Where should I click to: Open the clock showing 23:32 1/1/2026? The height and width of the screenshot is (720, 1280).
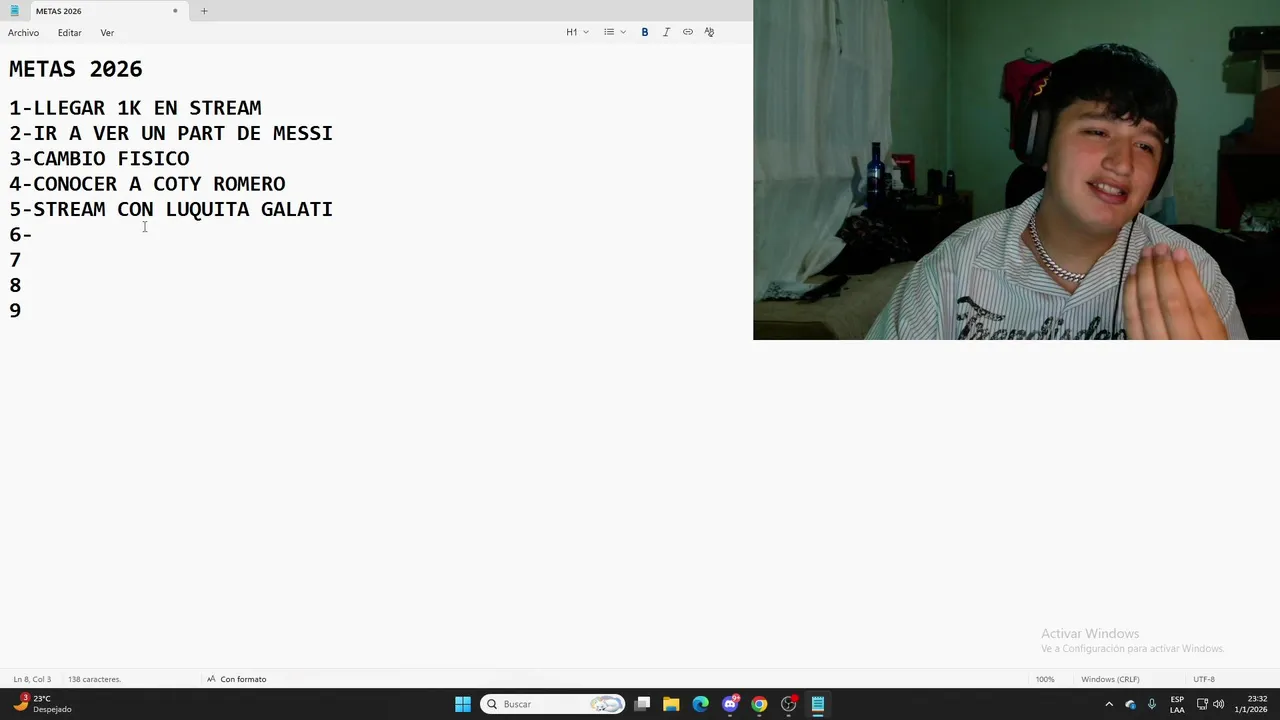(x=1251, y=704)
